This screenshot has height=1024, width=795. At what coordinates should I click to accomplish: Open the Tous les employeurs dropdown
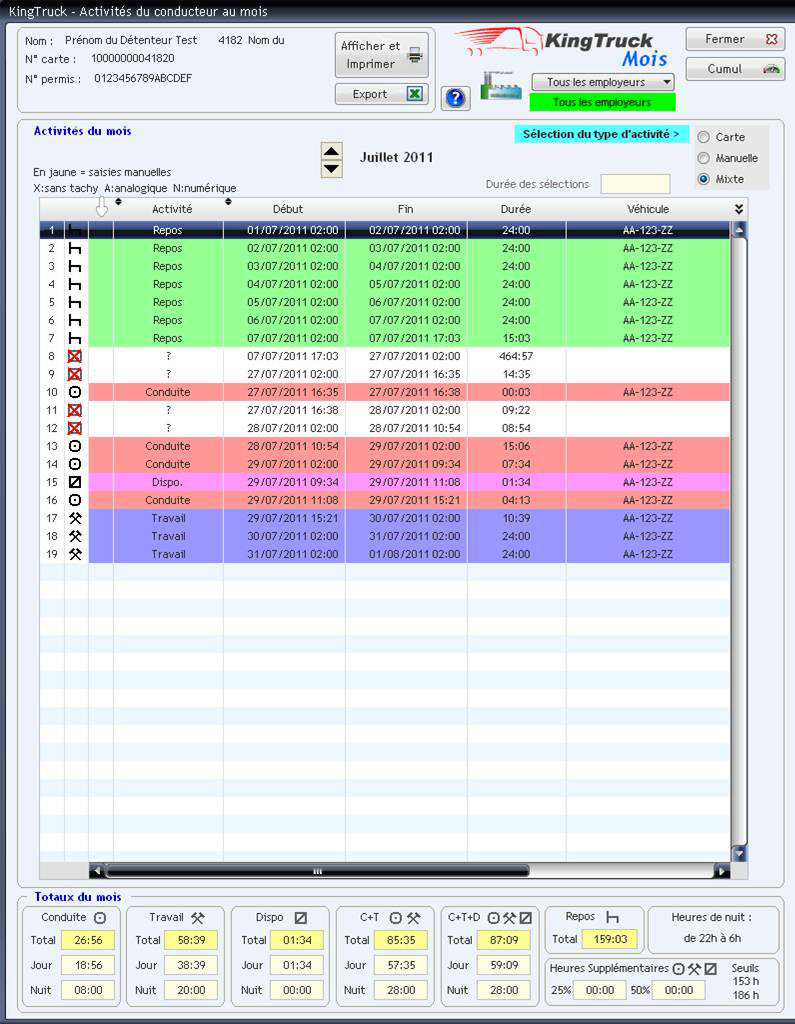602,82
